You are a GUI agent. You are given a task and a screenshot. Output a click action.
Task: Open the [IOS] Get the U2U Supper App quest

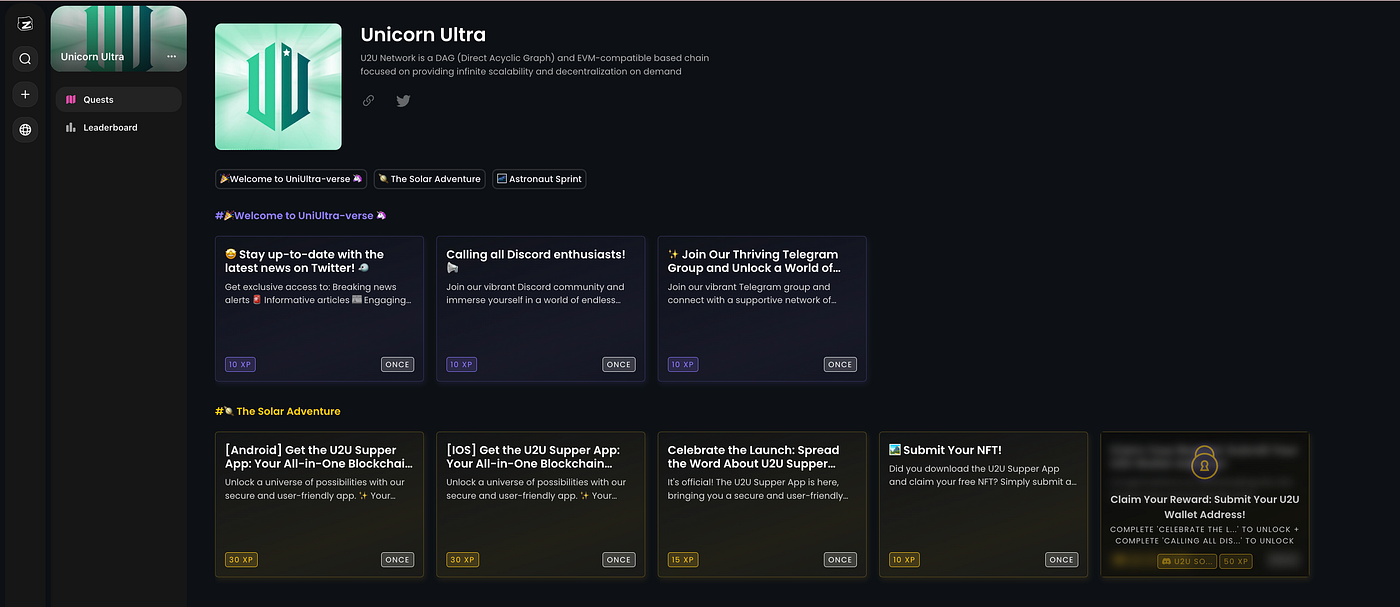pyautogui.click(x=541, y=505)
